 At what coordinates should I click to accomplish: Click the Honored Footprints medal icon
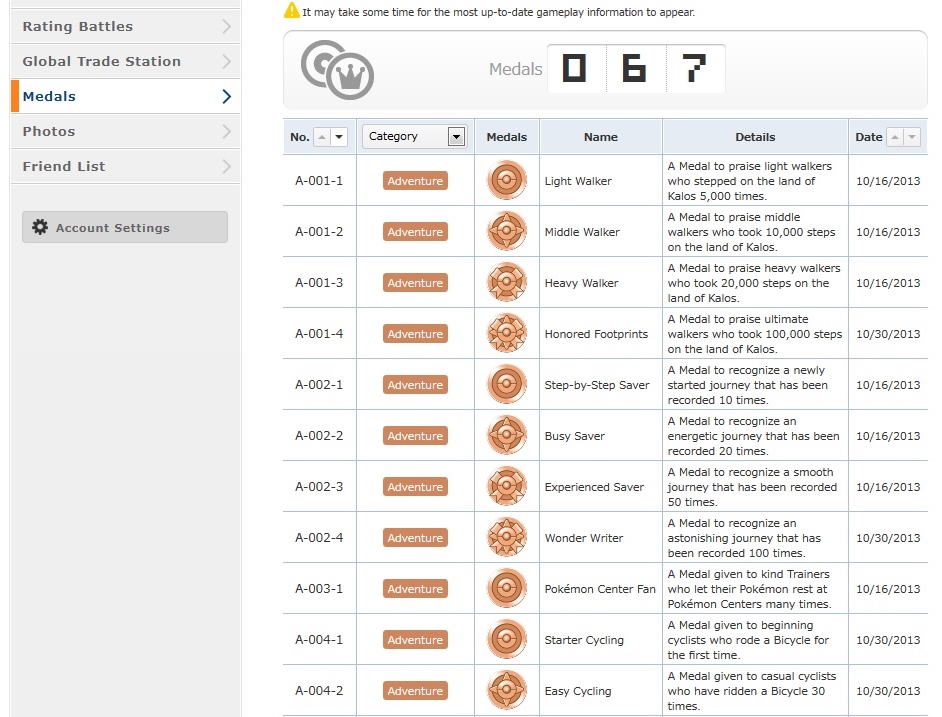click(x=506, y=334)
